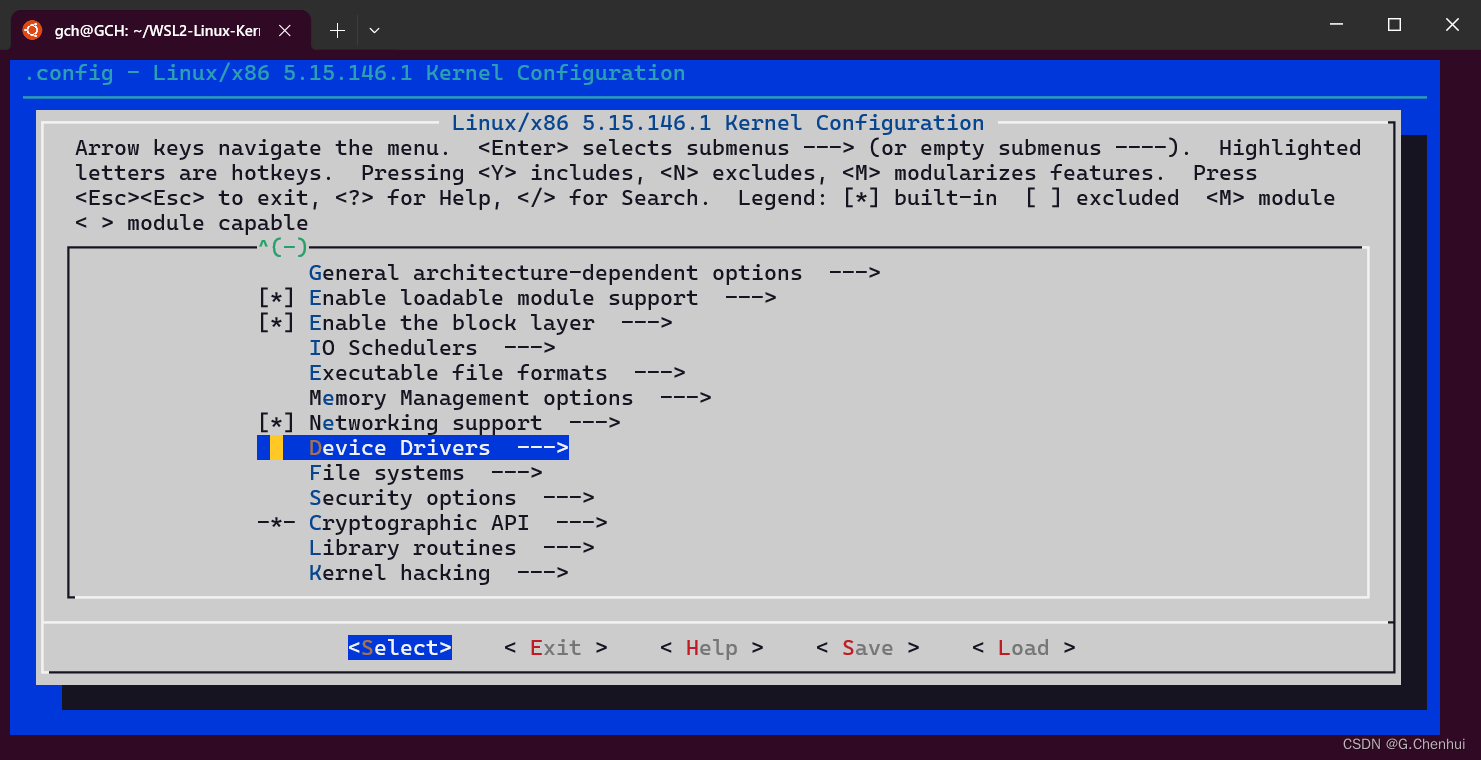Click the Select button
The width and height of the screenshot is (1481, 760).
pyautogui.click(x=400, y=648)
